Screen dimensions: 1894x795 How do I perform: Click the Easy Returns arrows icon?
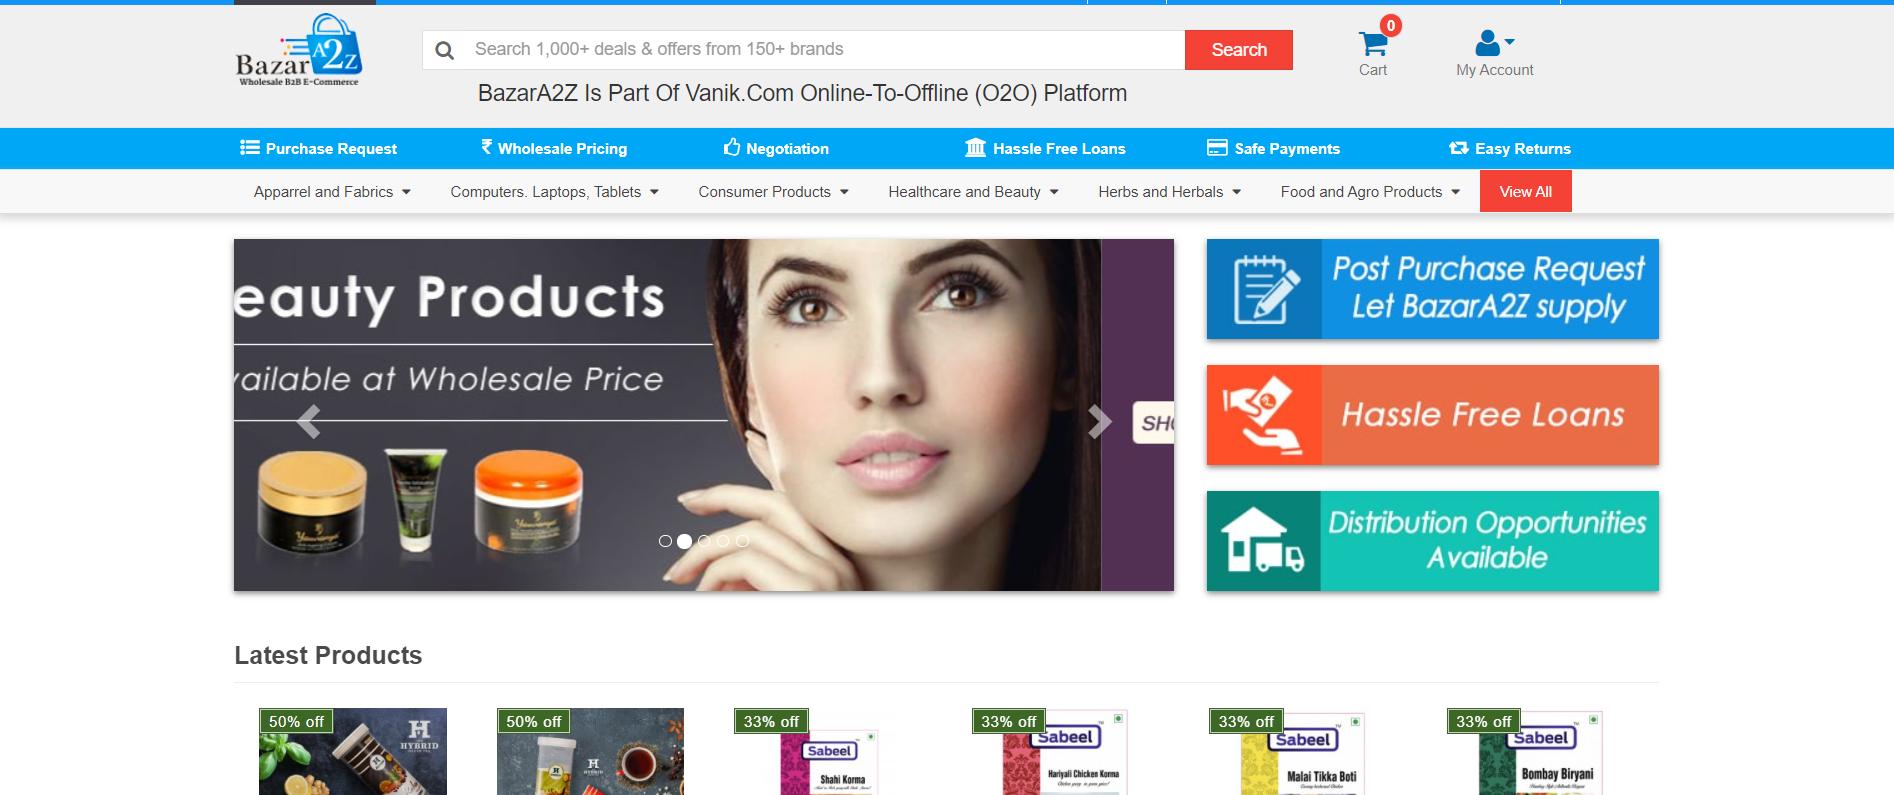(1458, 148)
